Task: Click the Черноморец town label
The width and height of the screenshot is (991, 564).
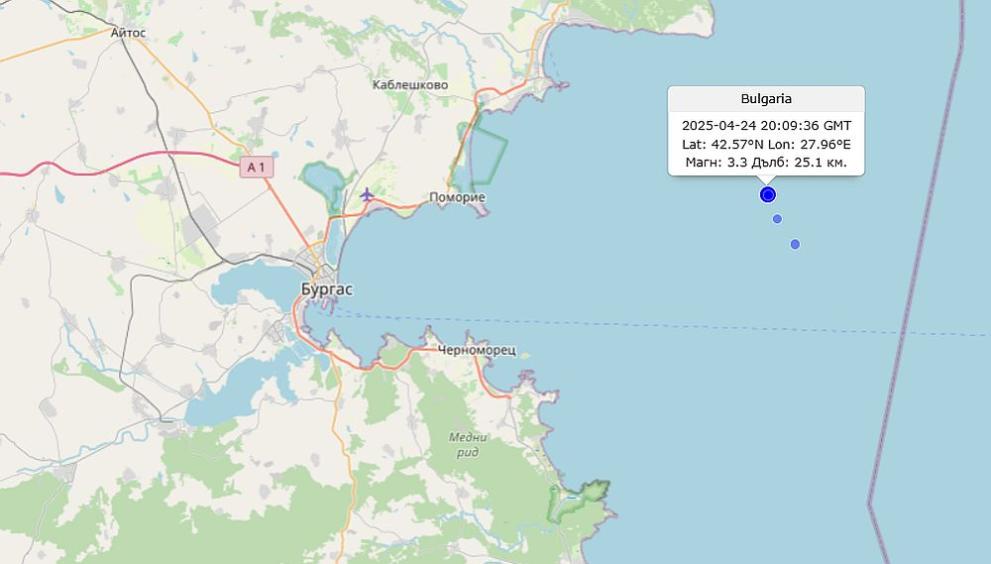Action: 477,350
